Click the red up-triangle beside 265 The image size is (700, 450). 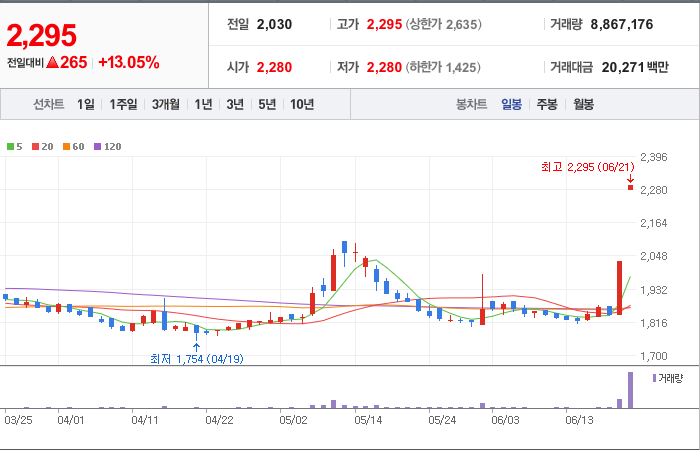tap(53, 63)
